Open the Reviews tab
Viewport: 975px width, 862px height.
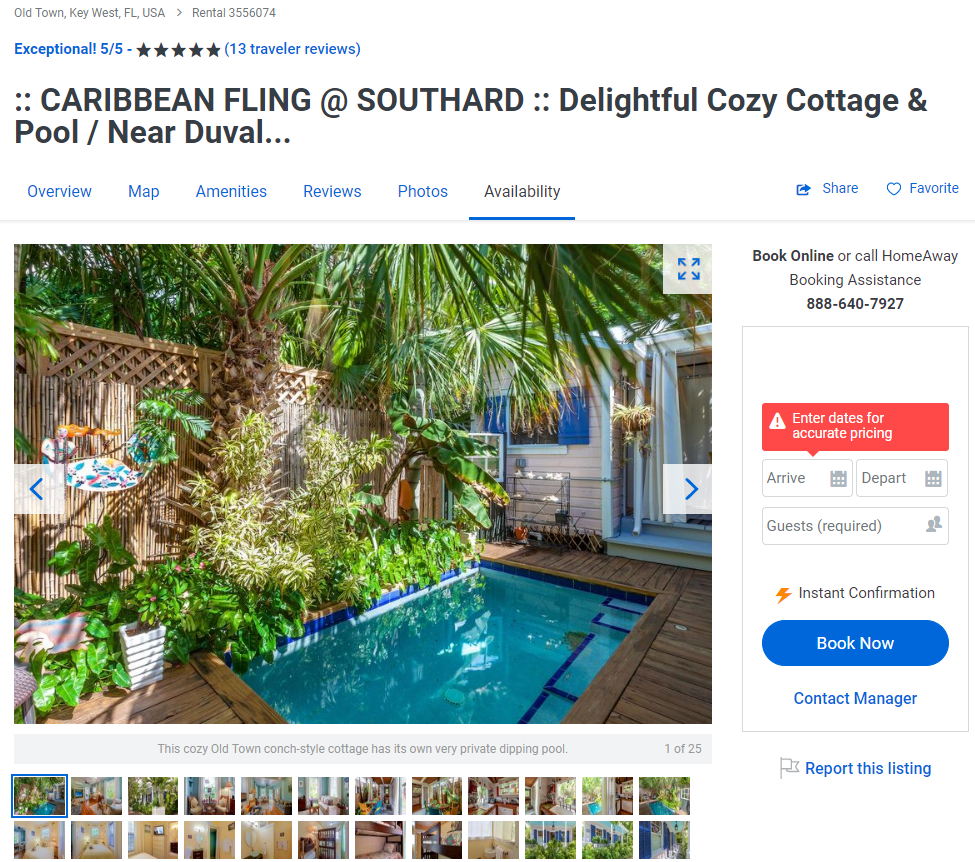pos(332,192)
